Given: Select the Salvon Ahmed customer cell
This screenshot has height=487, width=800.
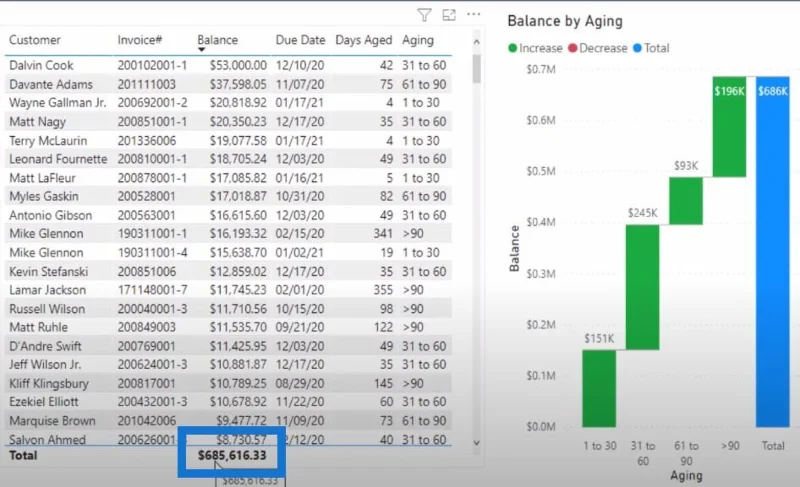Looking at the screenshot, I should click(x=47, y=439).
